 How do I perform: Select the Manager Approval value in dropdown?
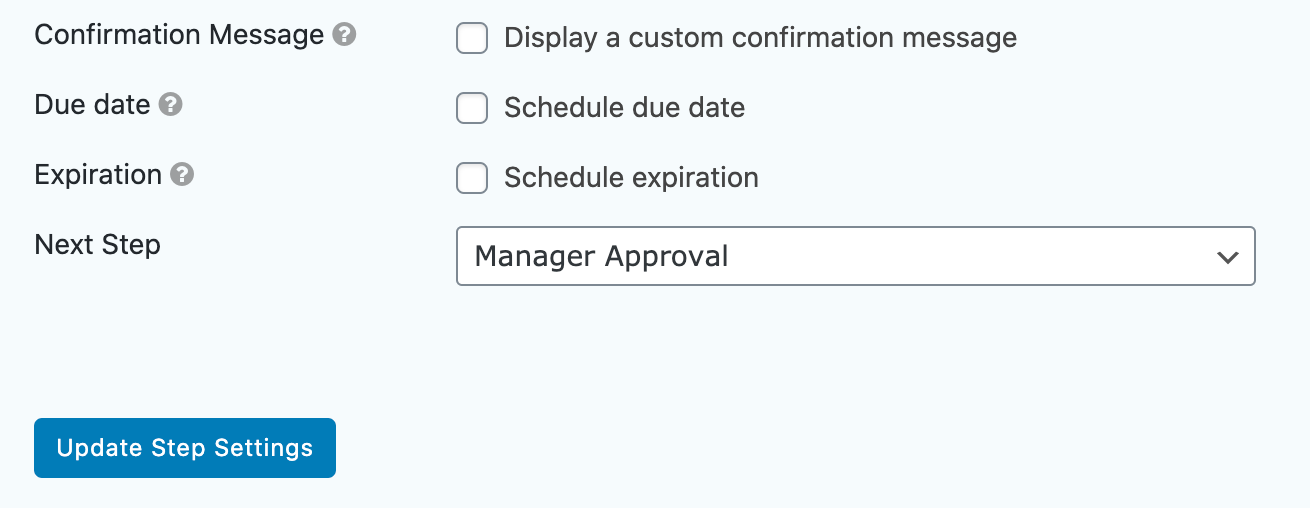click(x=601, y=257)
